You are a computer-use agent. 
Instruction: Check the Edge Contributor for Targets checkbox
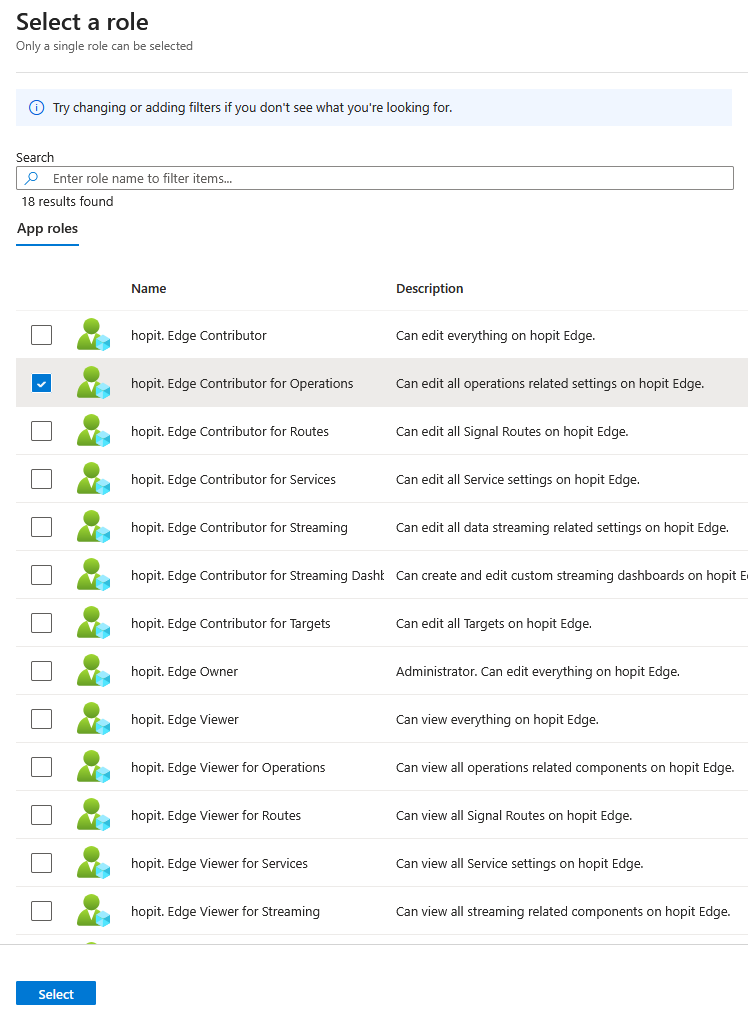(42, 623)
